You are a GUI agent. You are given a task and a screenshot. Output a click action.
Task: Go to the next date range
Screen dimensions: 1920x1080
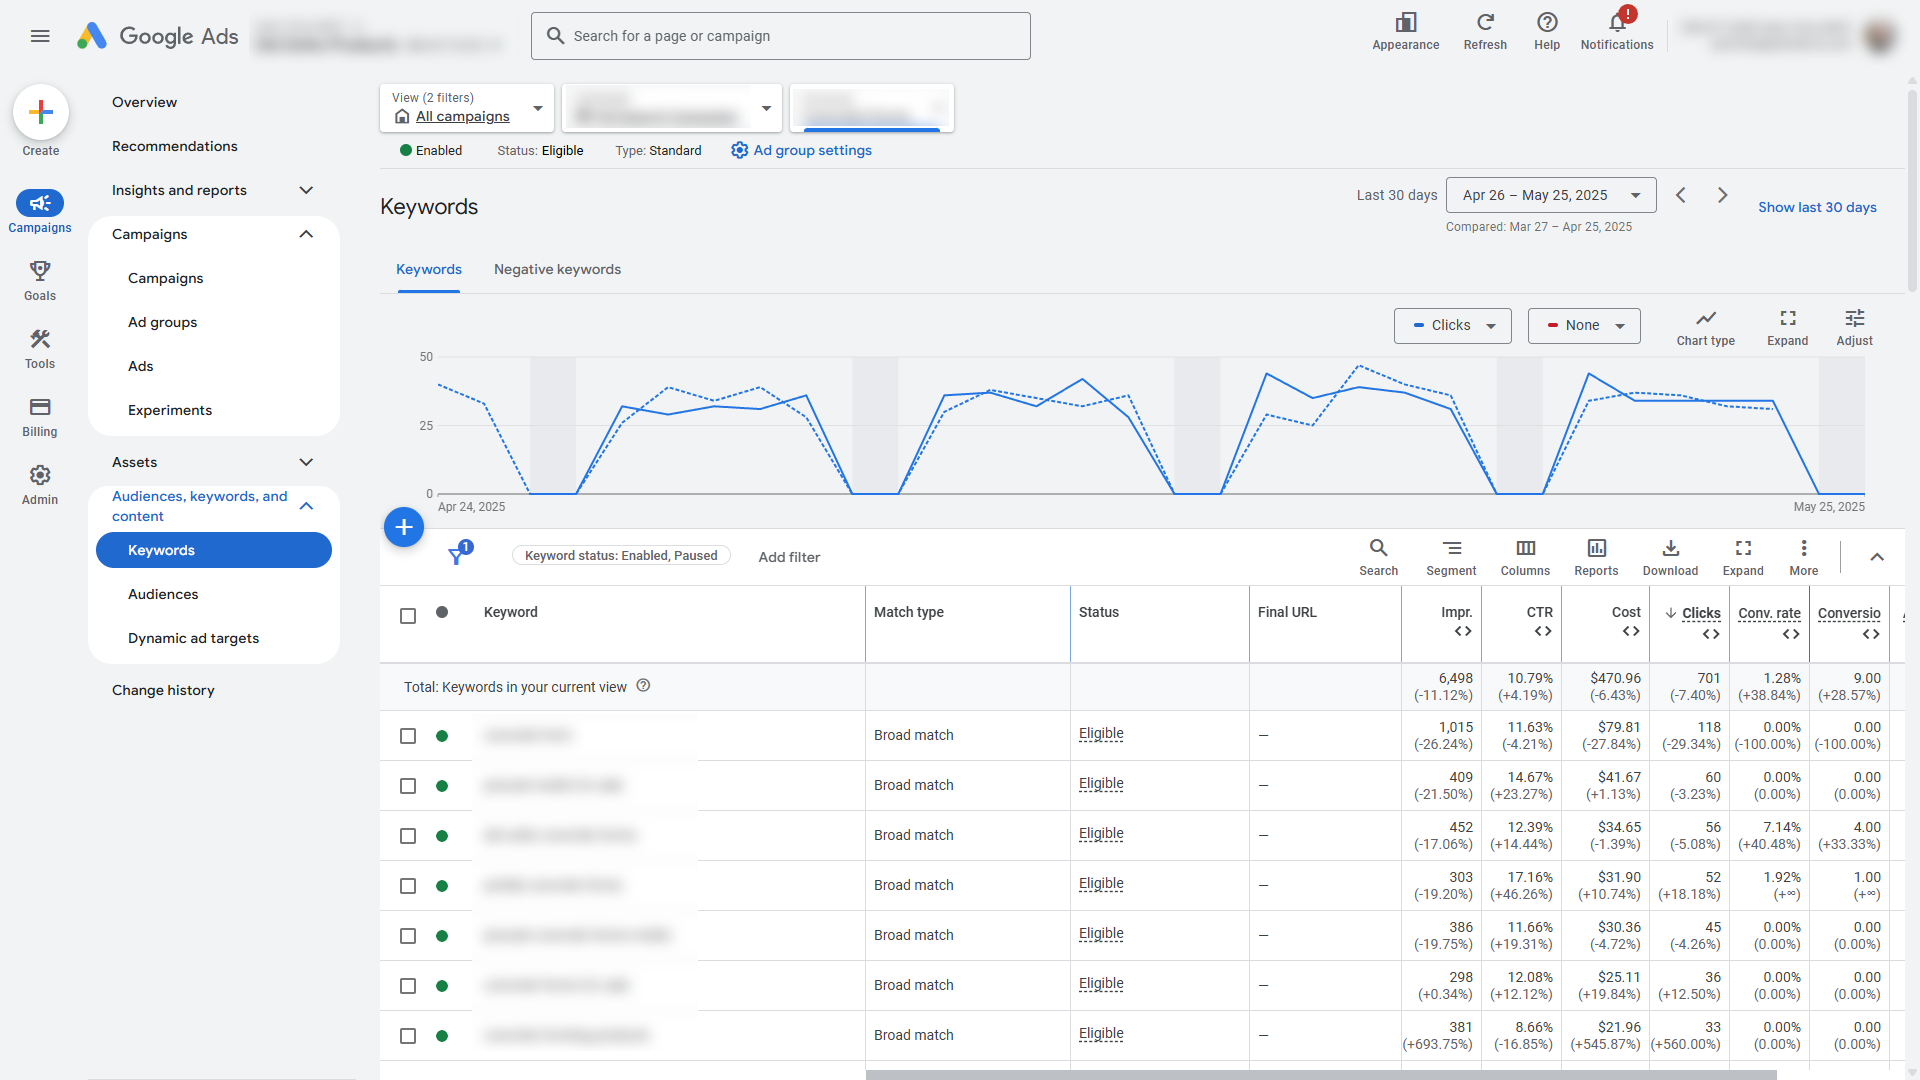[x=1722, y=195]
